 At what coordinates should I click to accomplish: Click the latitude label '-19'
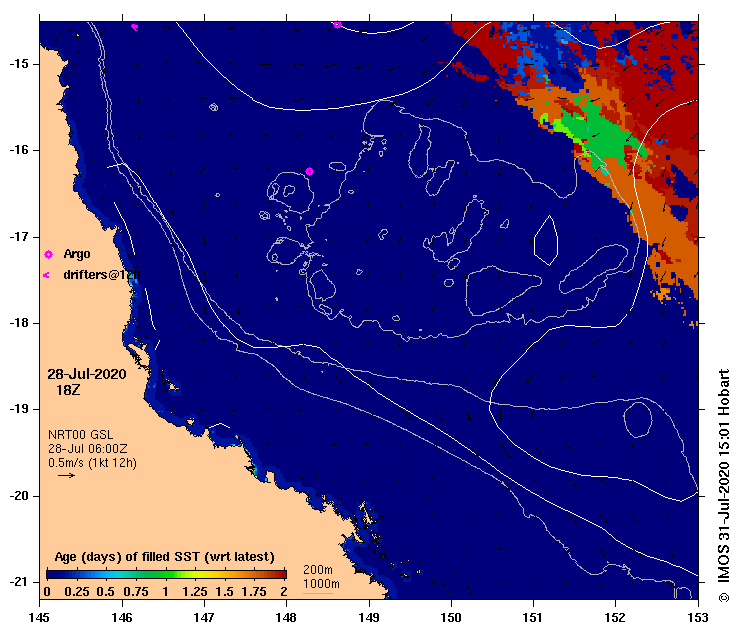[x=18, y=409]
